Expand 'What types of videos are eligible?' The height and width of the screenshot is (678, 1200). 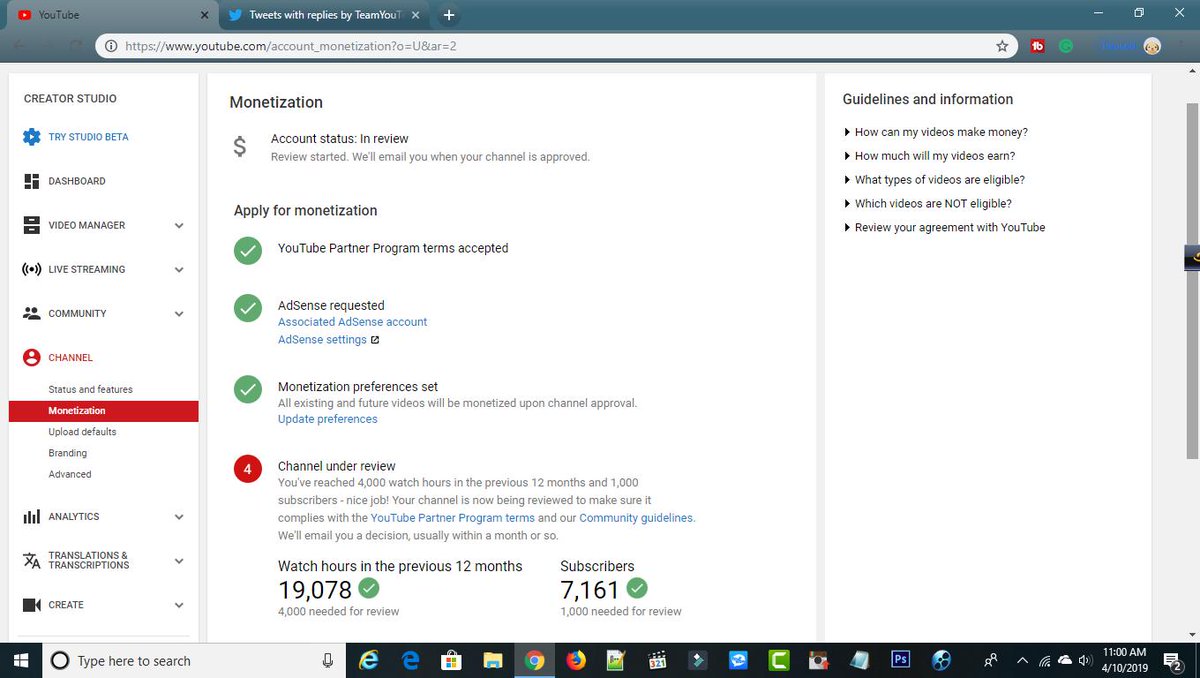click(x=935, y=180)
